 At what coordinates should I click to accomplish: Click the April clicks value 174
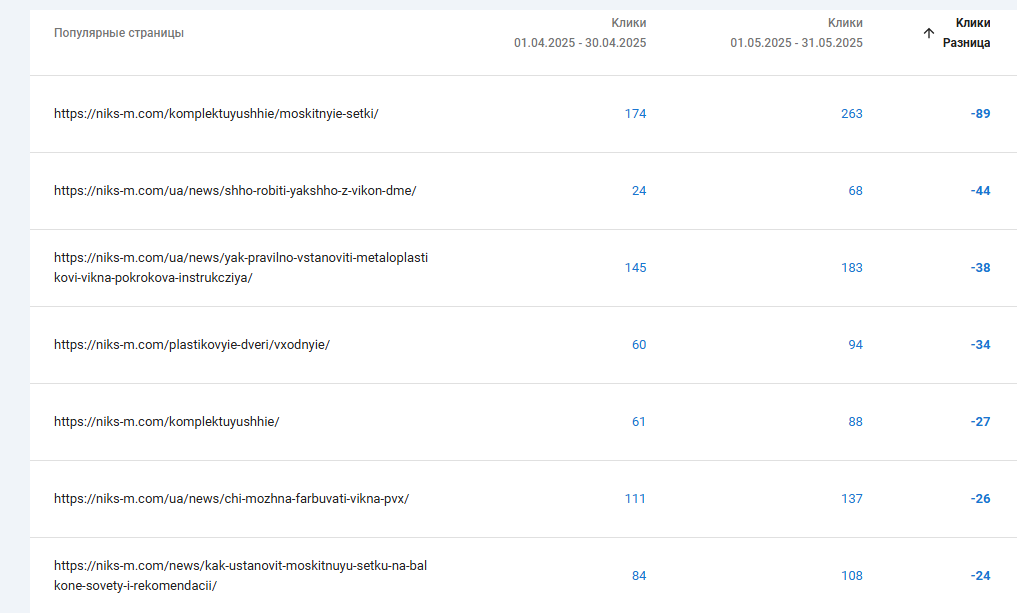[x=635, y=114]
